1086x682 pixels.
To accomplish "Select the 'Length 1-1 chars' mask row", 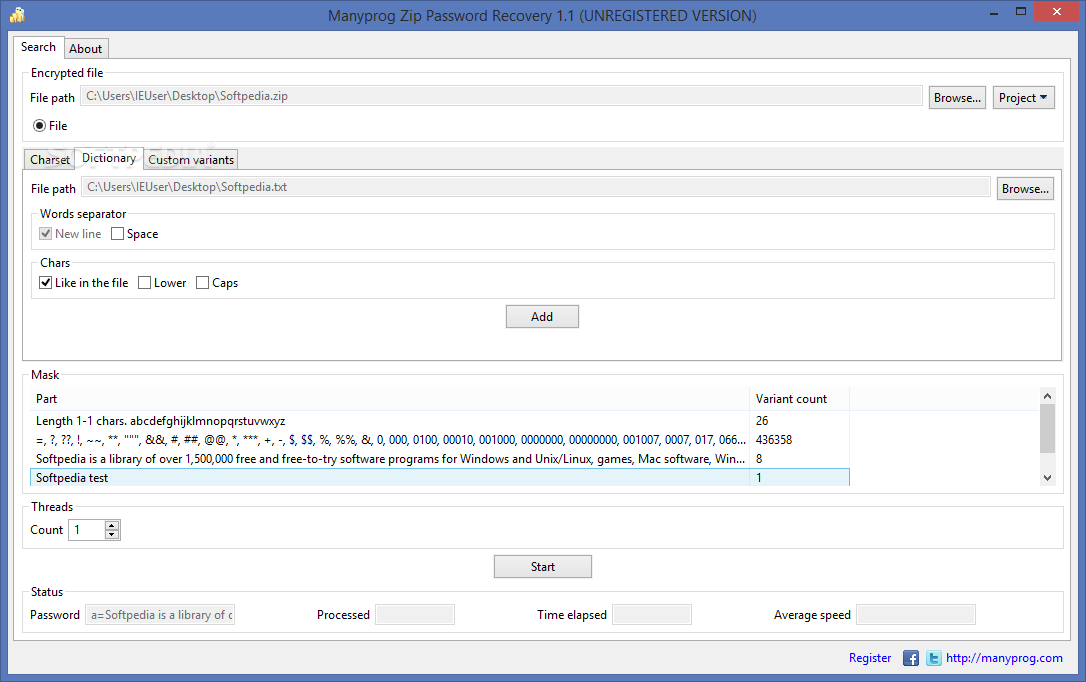I will tap(440, 421).
